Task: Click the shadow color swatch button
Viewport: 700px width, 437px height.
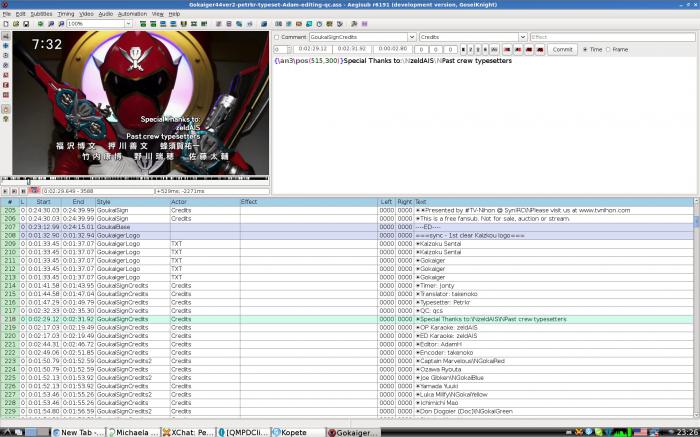Action: click(x=540, y=50)
